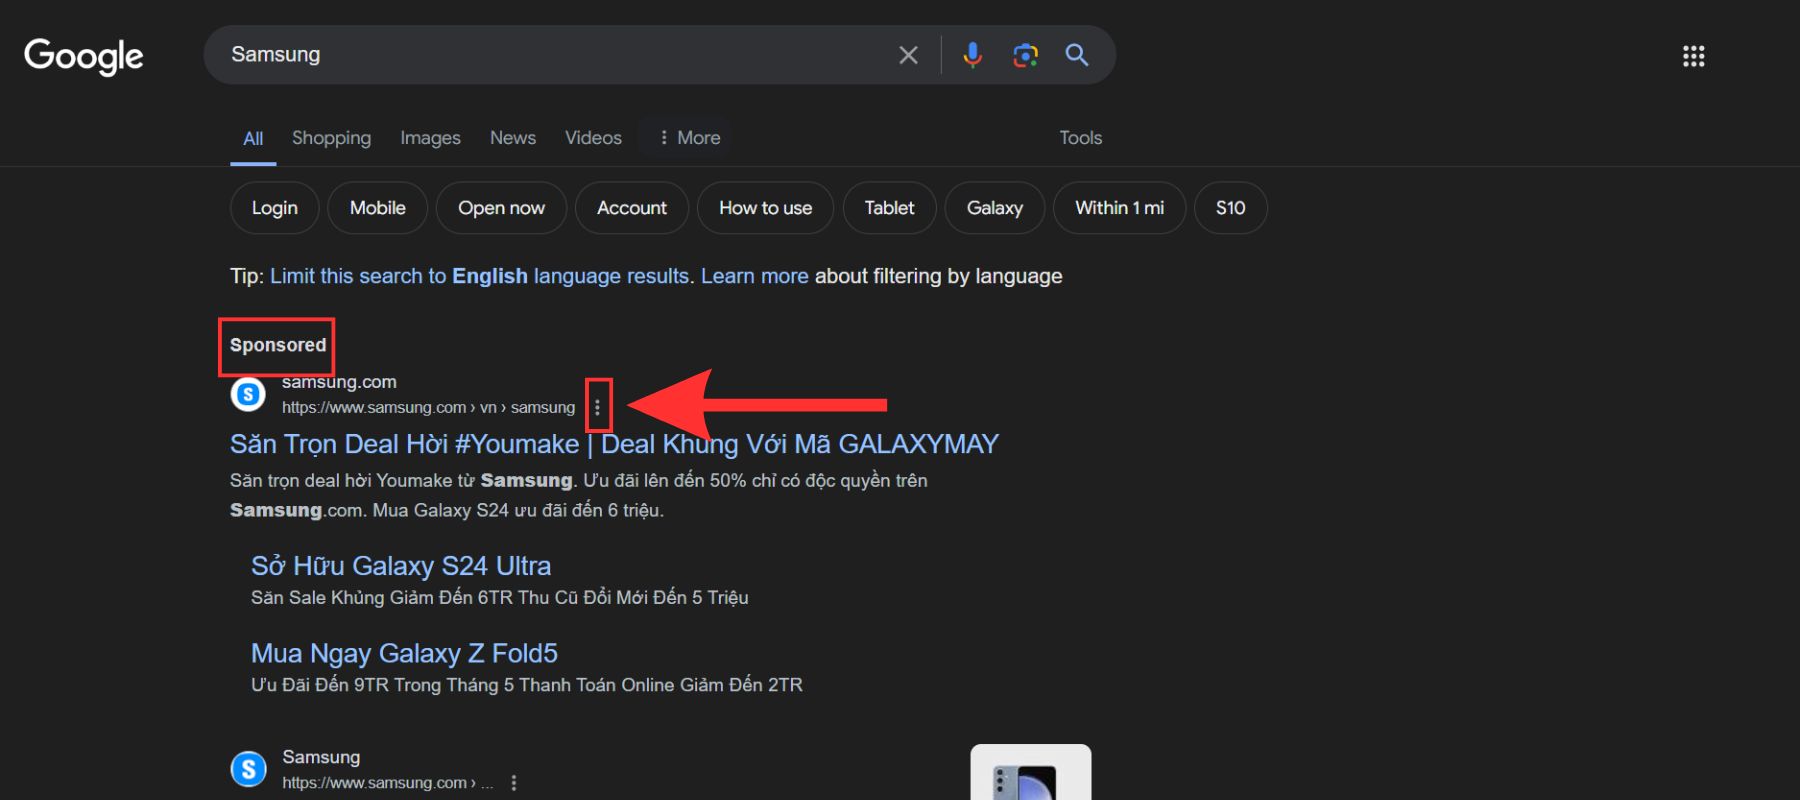Image resolution: width=1800 pixels, height=800 pixels.
Task: Click the 'Ưu Đãi Đến 9TR Trong Tháng 5' description
Action: (527, 685)
